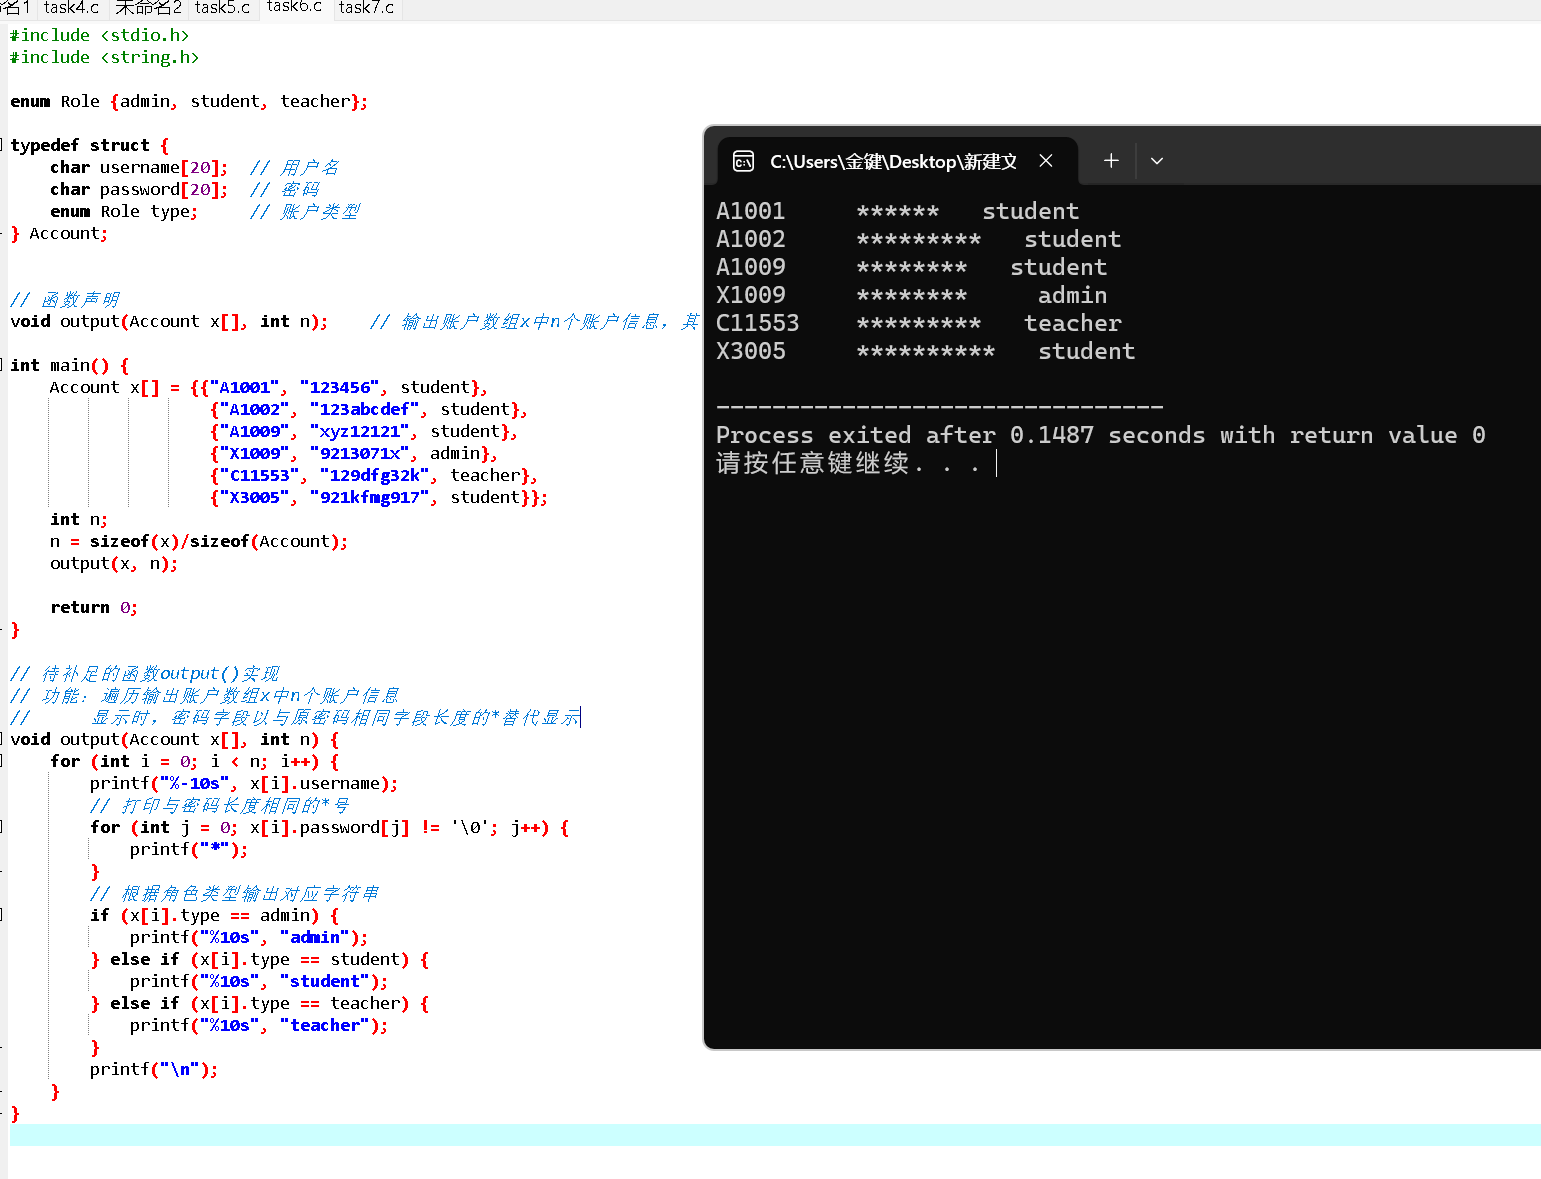Click the output function prototype line

(169, 321)
